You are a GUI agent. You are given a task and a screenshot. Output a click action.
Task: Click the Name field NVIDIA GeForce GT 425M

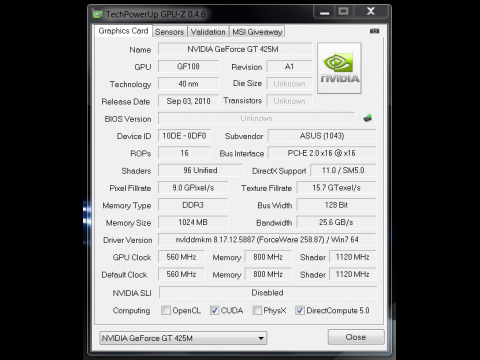[235, 49]
